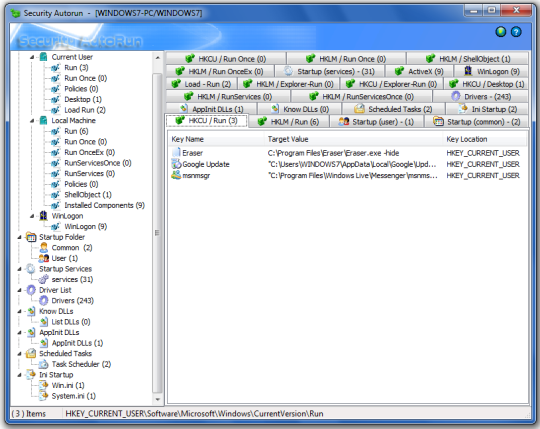Open the WinLogon (9) tab
Image resolution: width=540 pixels, height=429 pixels.
pos(491,71)
